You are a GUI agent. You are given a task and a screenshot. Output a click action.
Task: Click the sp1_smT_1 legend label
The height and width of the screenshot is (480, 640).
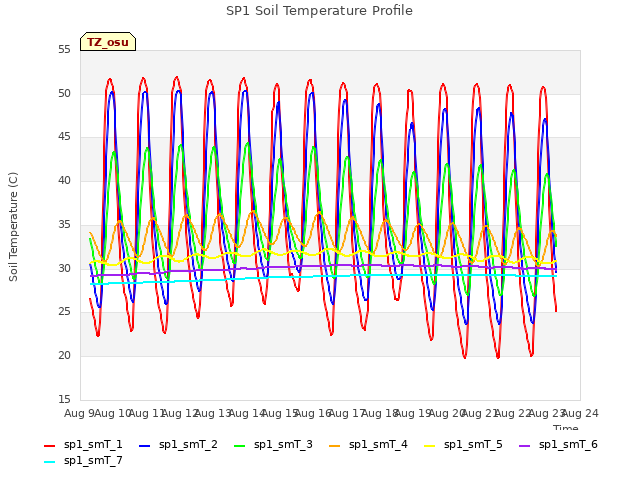(x=93, y=444)
